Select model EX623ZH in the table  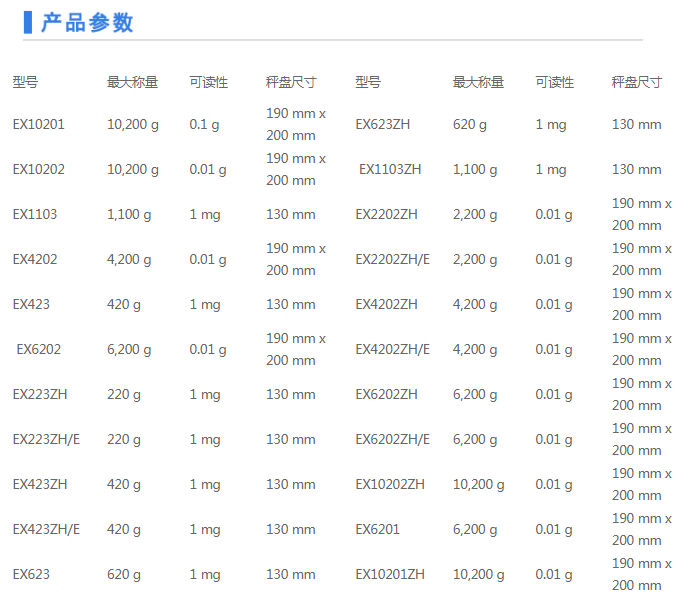pos(383,125)
